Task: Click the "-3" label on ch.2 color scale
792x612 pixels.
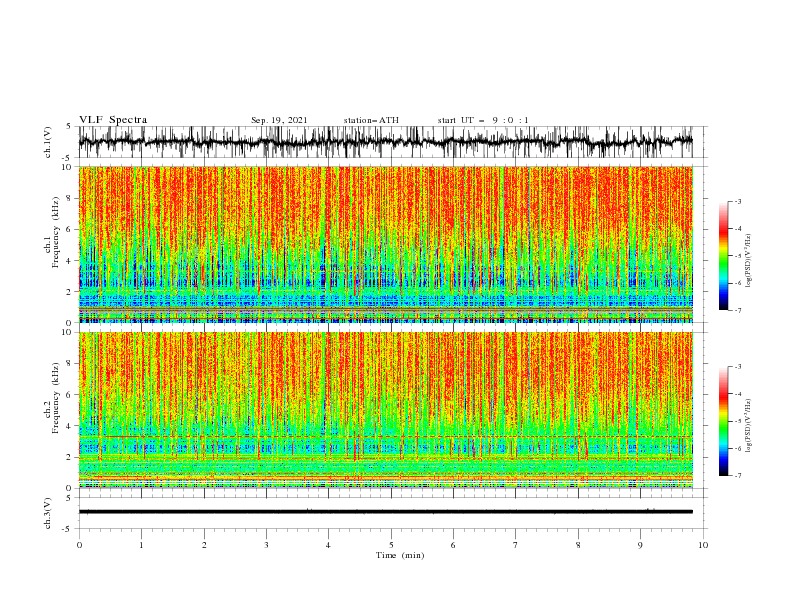Action: (x=738, y=367)
